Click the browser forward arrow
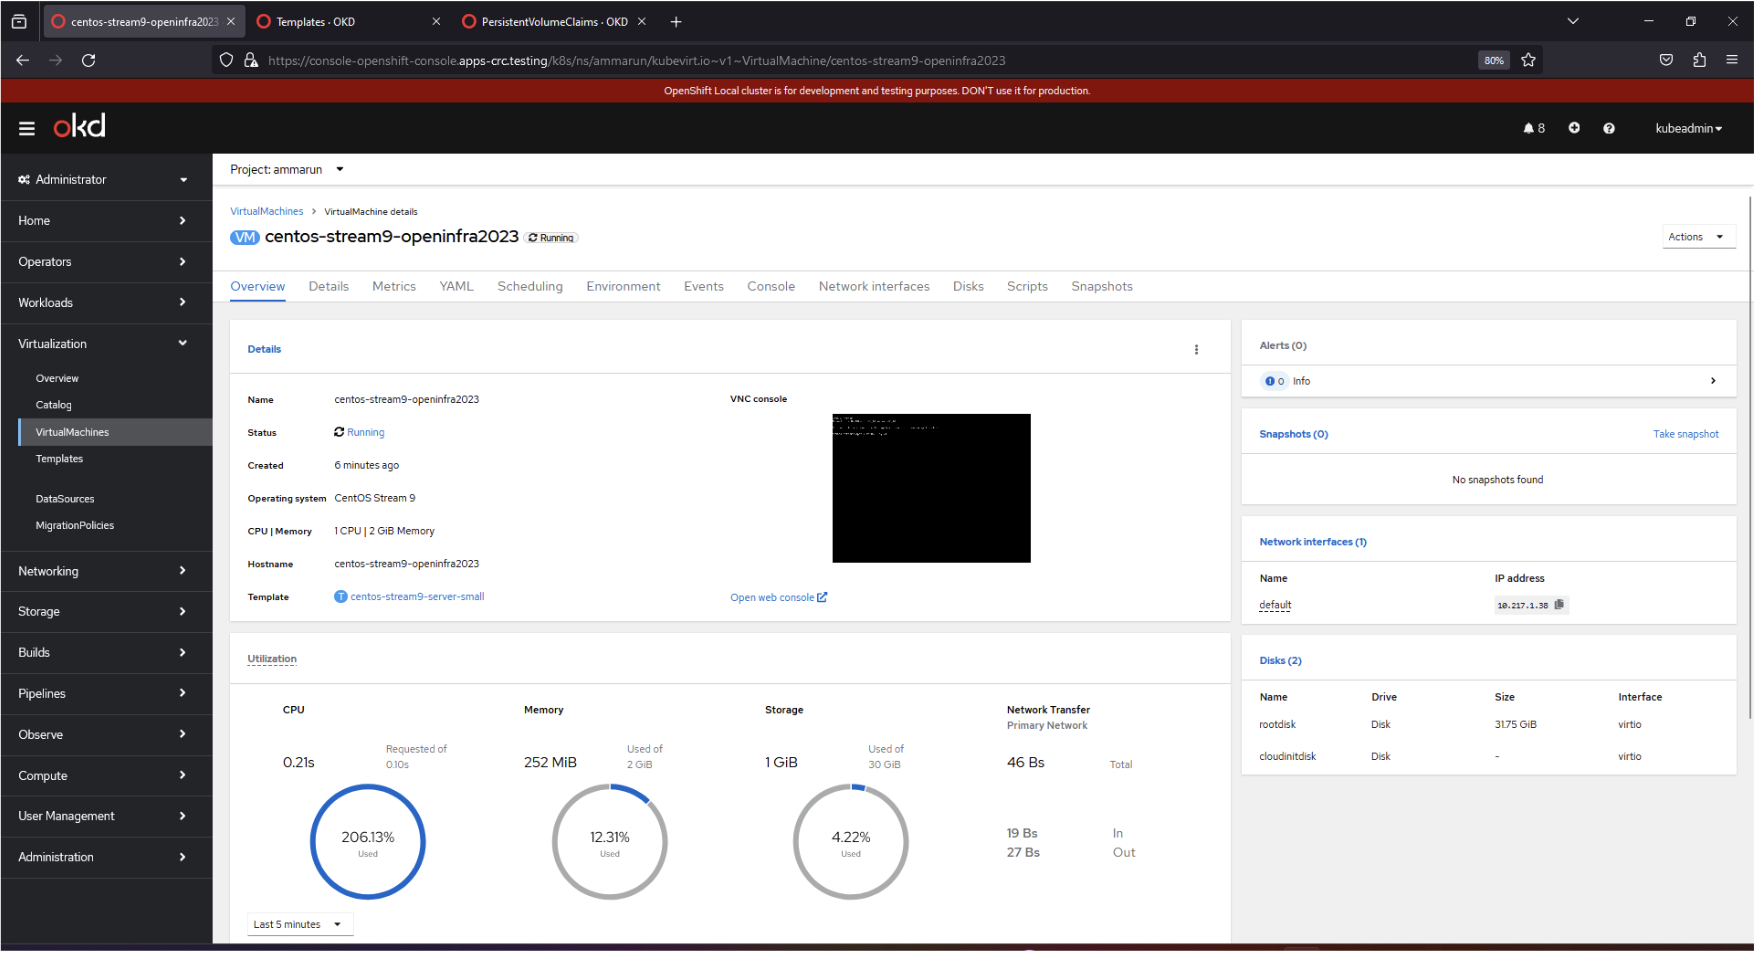The image size is (1756, 968). click(x=56, y=60)
